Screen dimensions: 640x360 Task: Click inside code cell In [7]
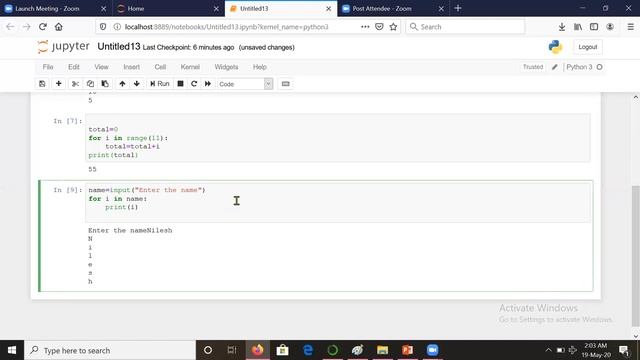[x=338, y=138]
